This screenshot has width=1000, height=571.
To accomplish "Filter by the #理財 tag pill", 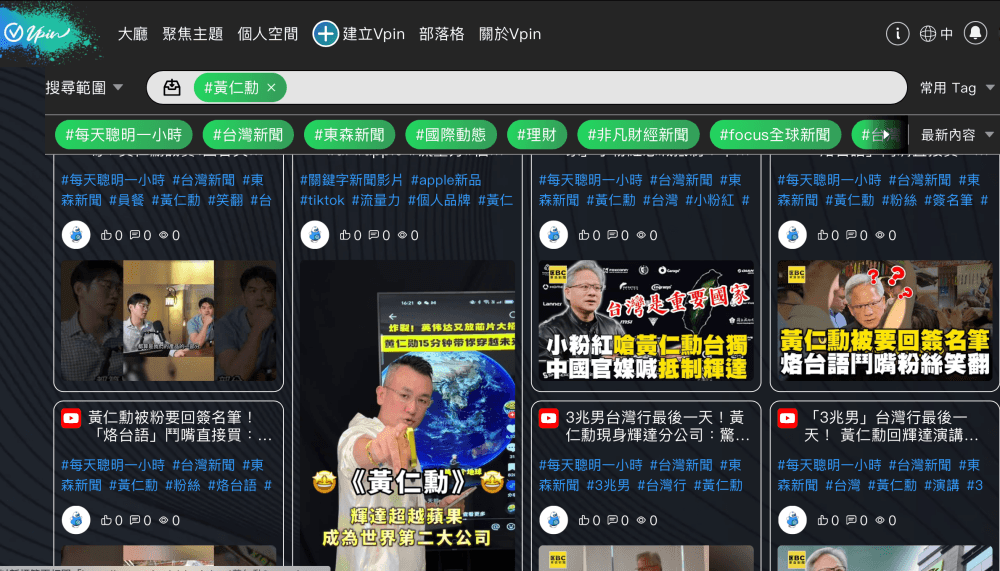I will (537, 135).
